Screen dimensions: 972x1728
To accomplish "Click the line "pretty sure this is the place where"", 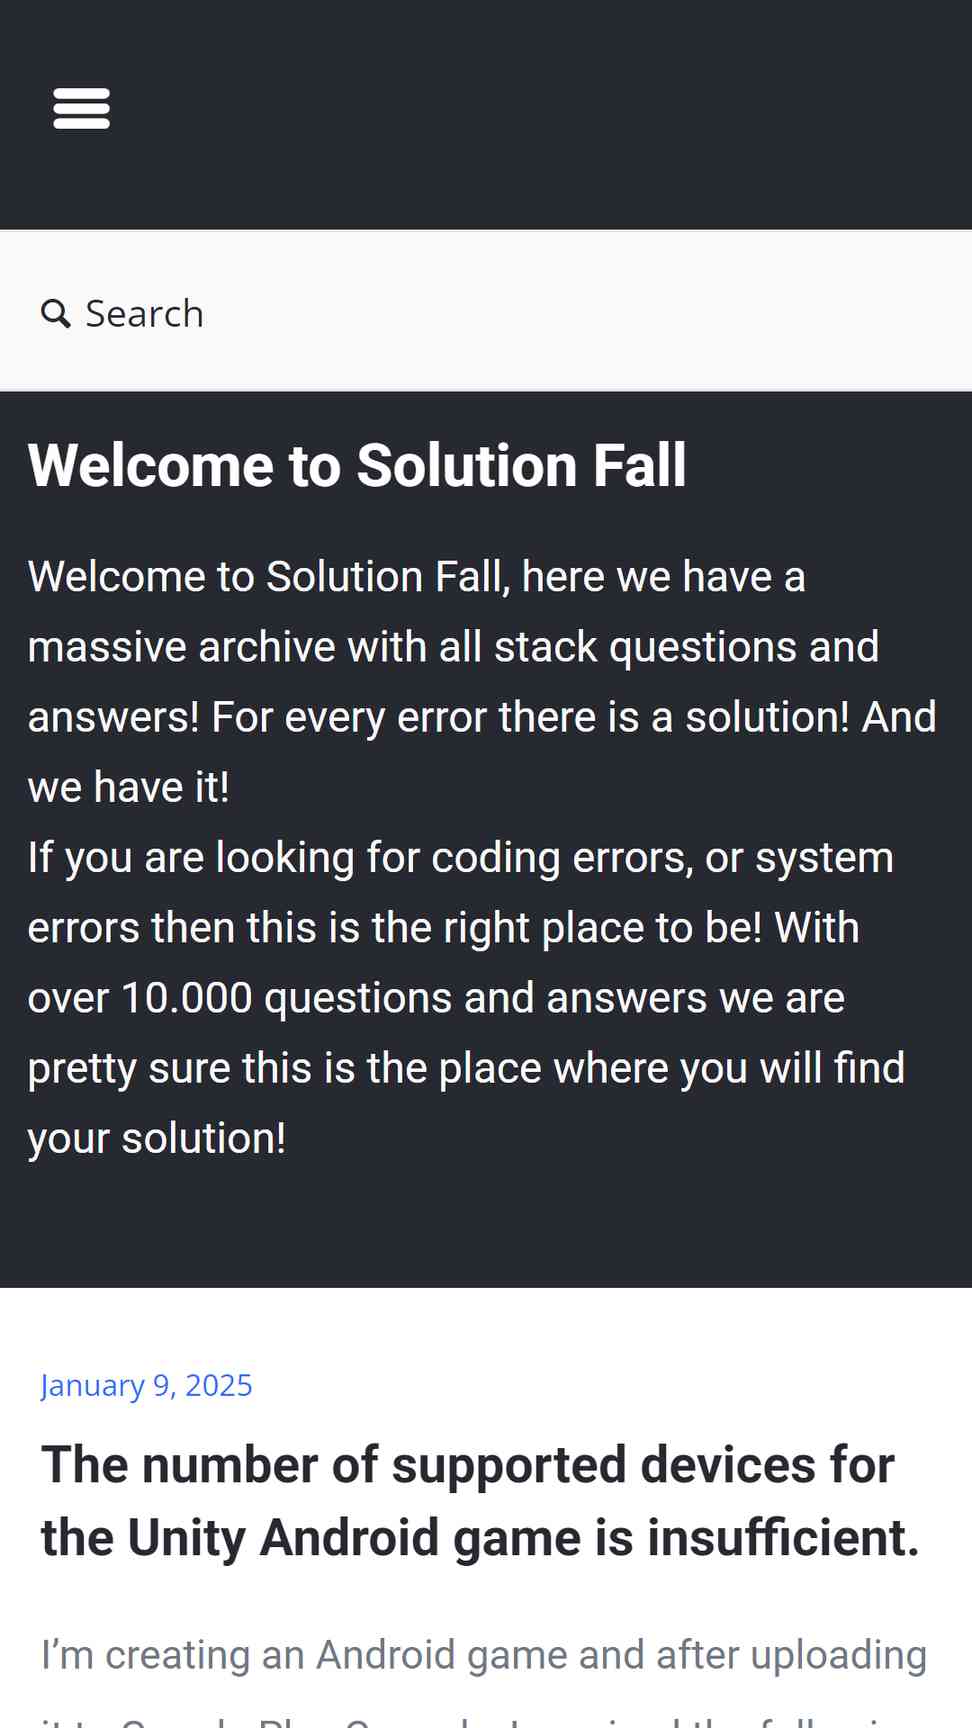I will [x=466, y=1069].
